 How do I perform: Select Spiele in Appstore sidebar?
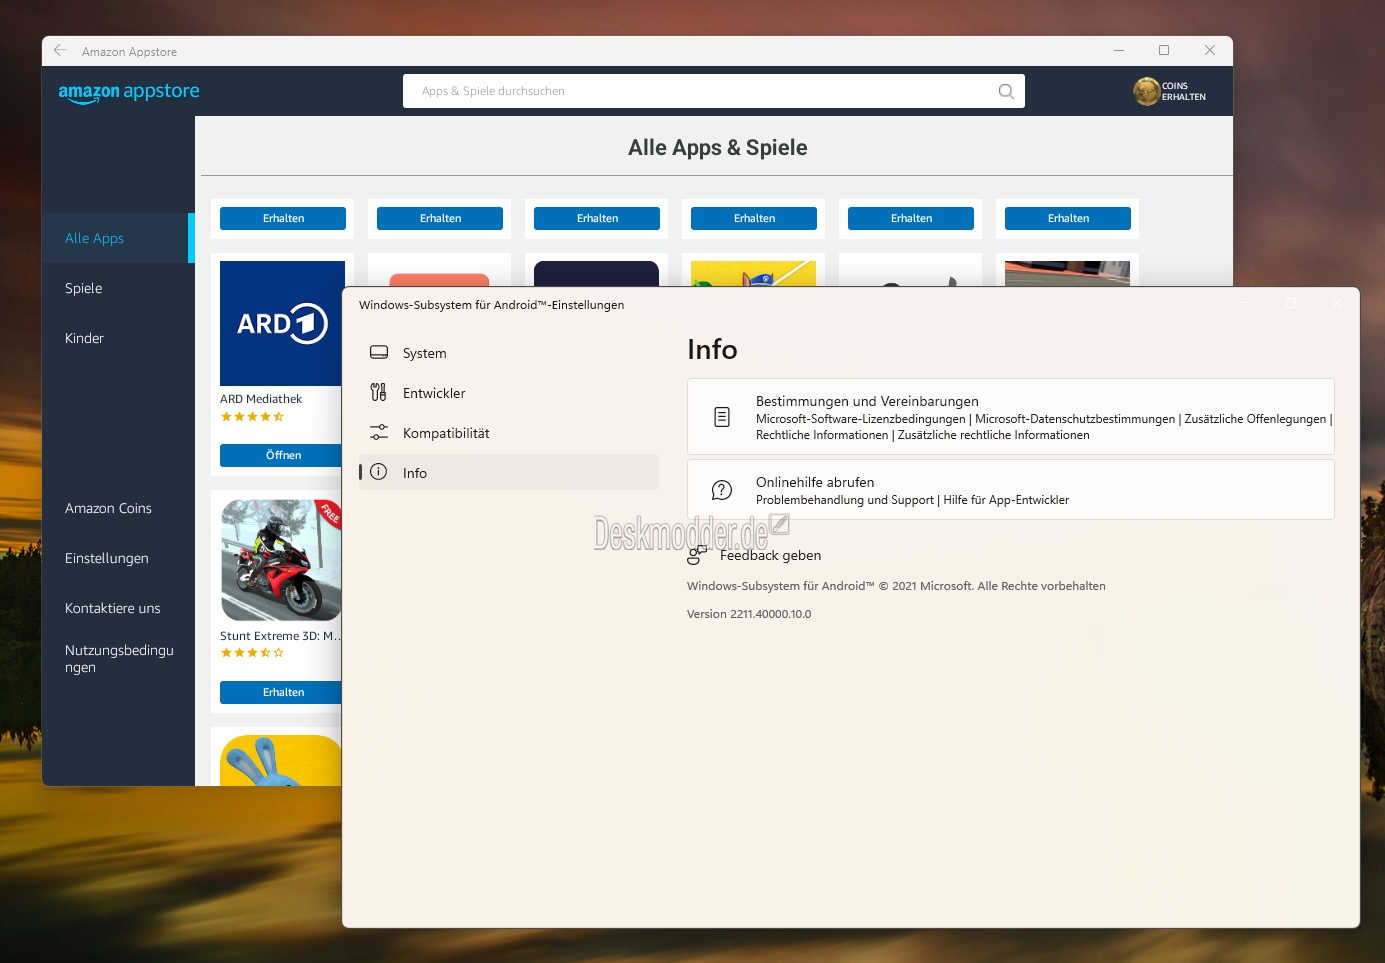(x=118, y=288)
